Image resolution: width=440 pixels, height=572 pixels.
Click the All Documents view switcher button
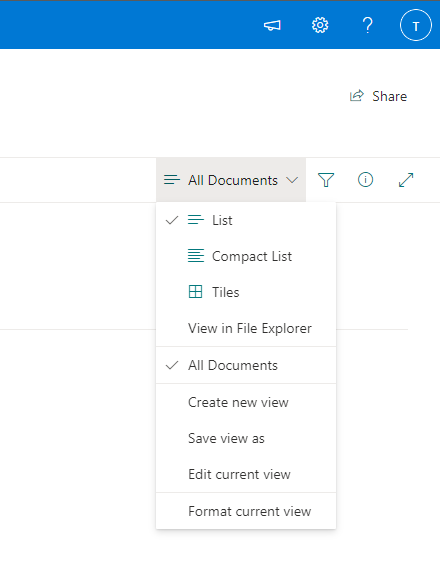(231, 180)
